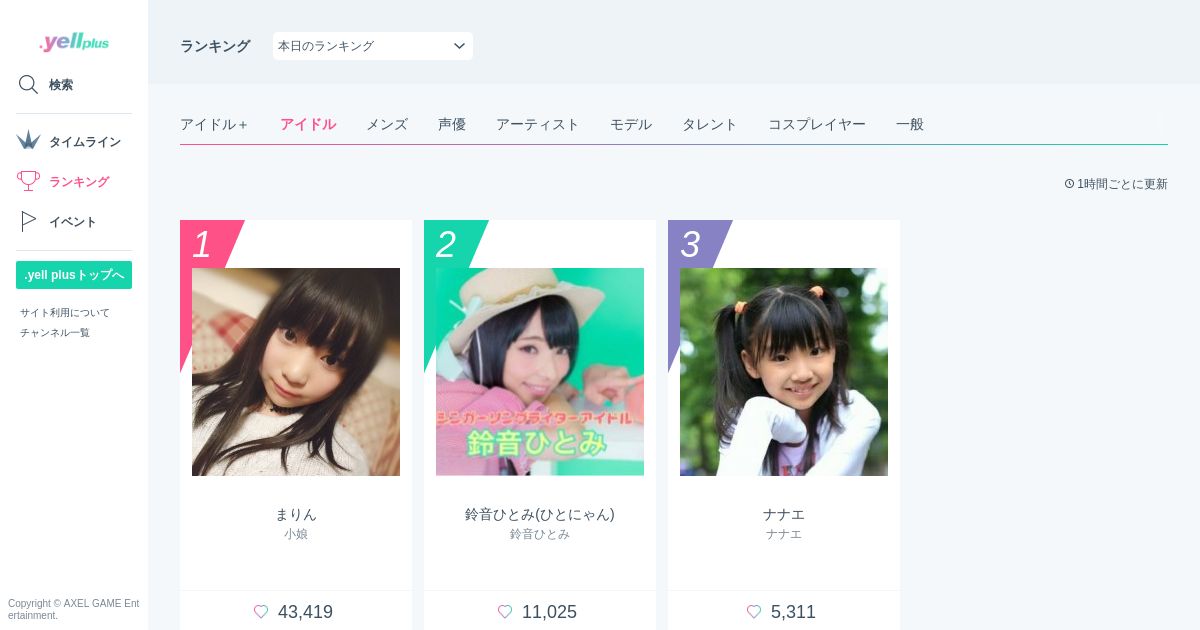Go to .yell plus トップへ button
The image size is (1200, 630).
coord(74,275)
